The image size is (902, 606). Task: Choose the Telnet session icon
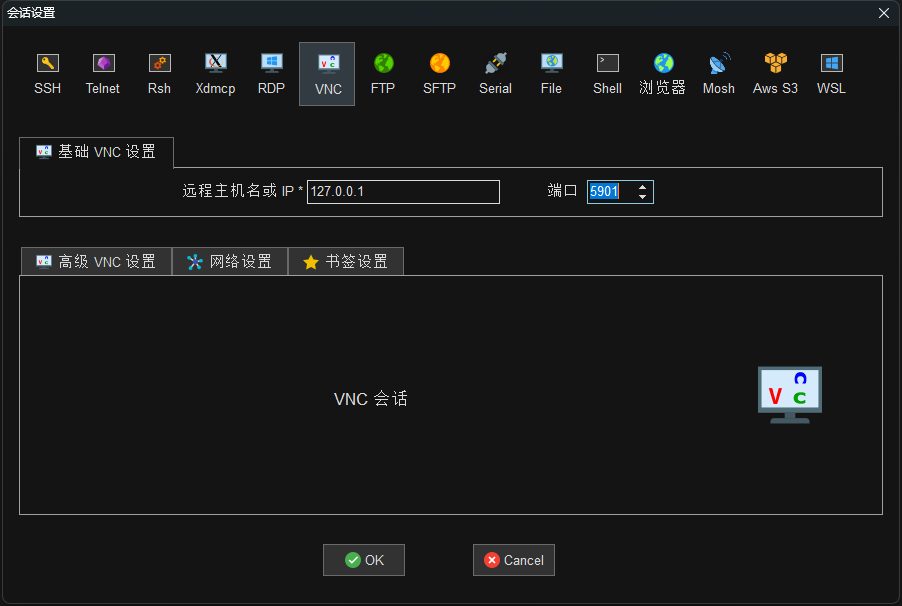(103, 73)
